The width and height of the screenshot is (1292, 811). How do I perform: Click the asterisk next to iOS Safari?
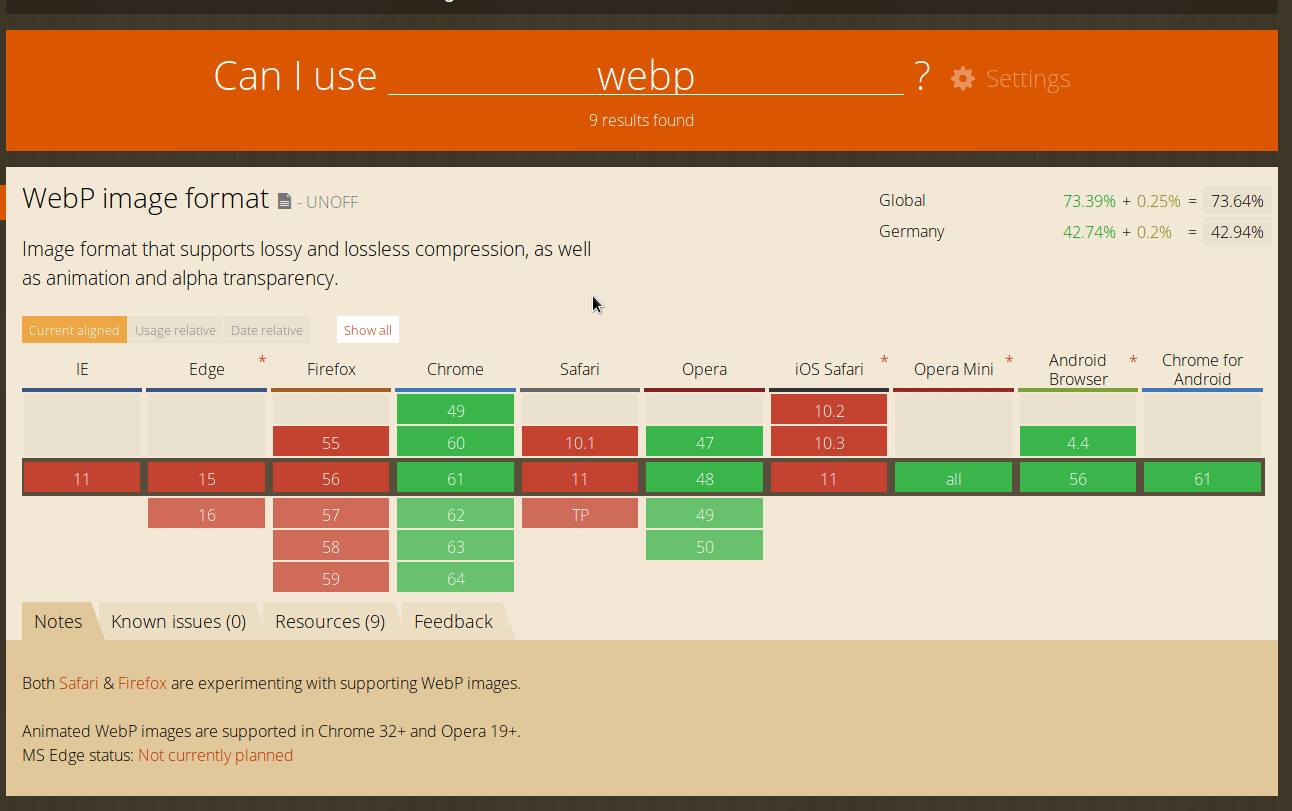pos(884,360)
